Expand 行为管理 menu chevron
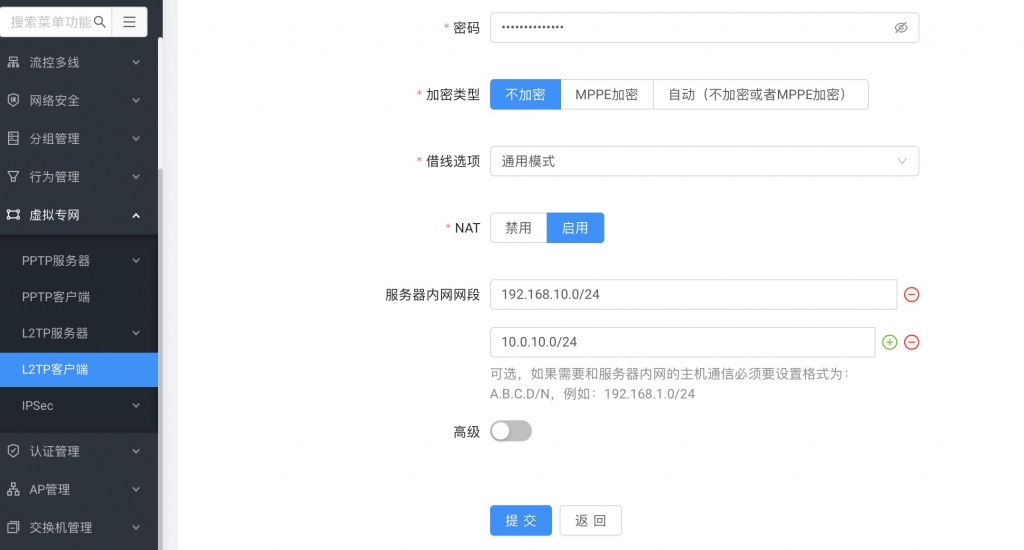 tap(136, 177)
